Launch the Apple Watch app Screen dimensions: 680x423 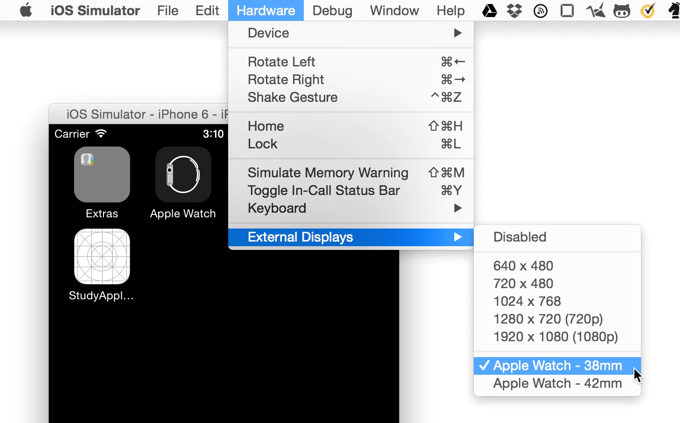point(183,174)
